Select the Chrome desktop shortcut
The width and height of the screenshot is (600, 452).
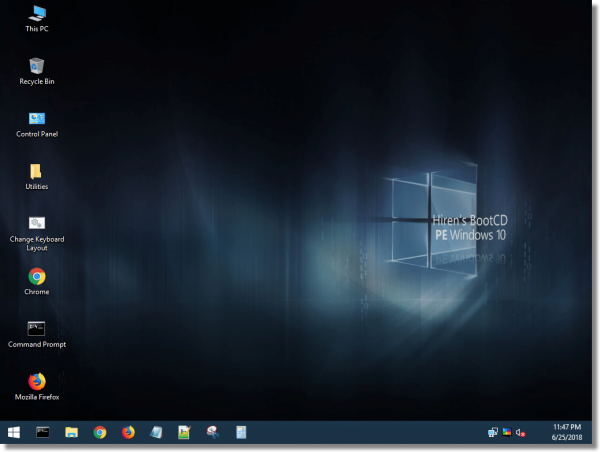coord(37,281)
